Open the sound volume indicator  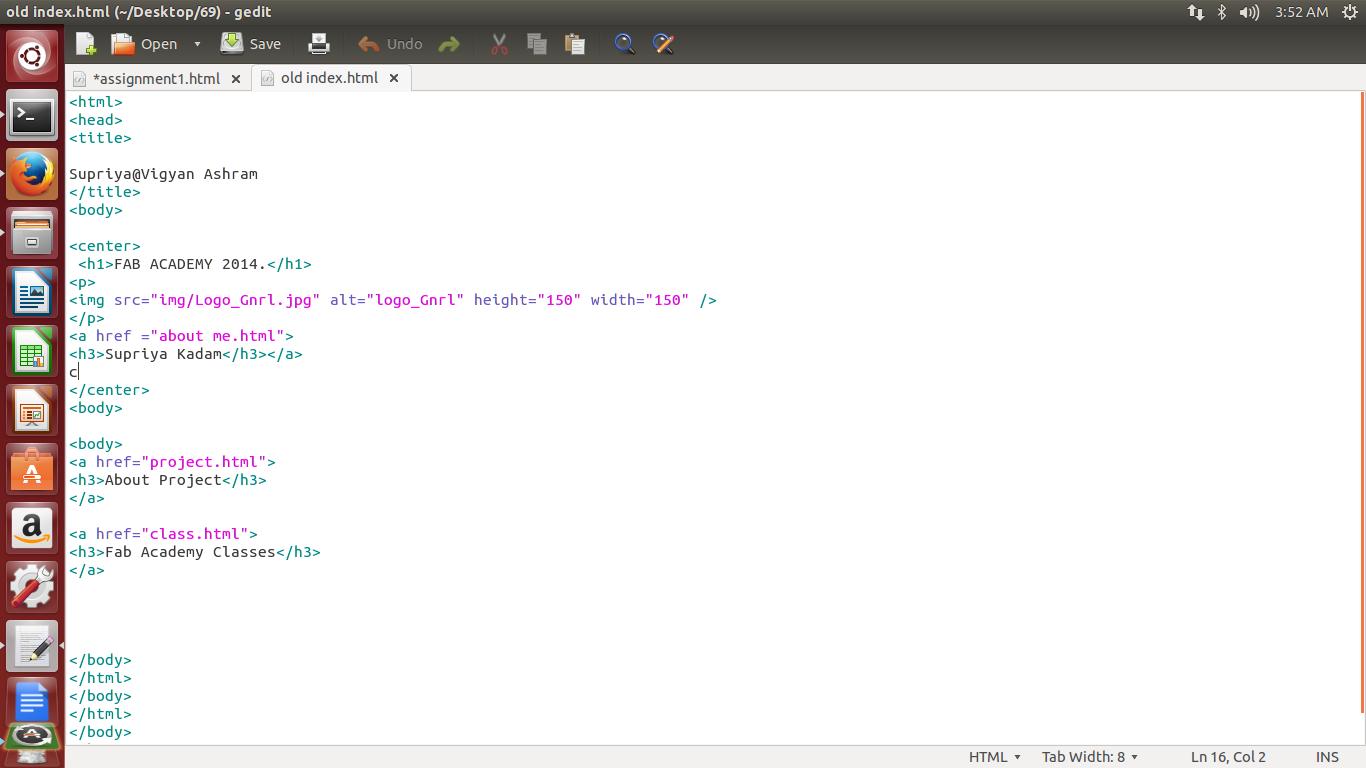click(x=1249, y=12)
